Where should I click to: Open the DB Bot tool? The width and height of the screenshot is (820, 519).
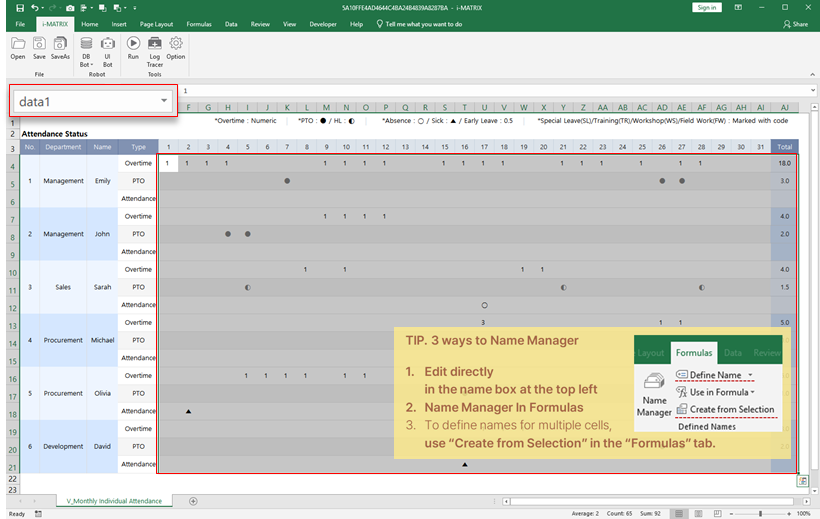(x=86, y=48)
